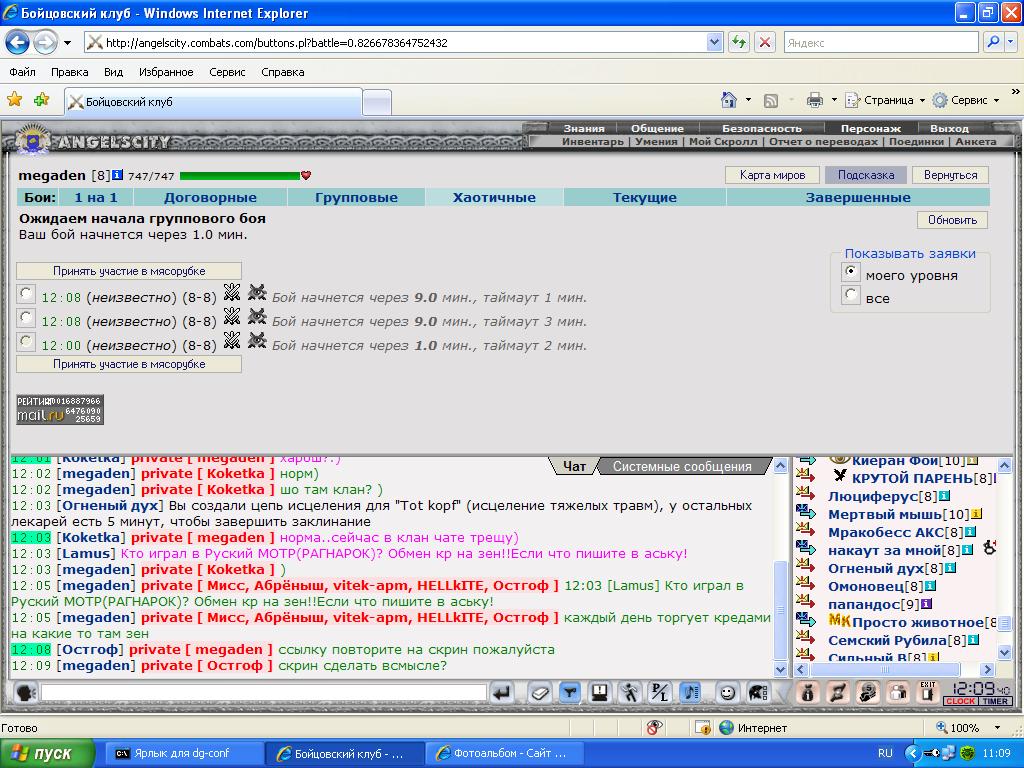
Task: Click the IE Refresh icon in address bar
Action: pos(739,42)
